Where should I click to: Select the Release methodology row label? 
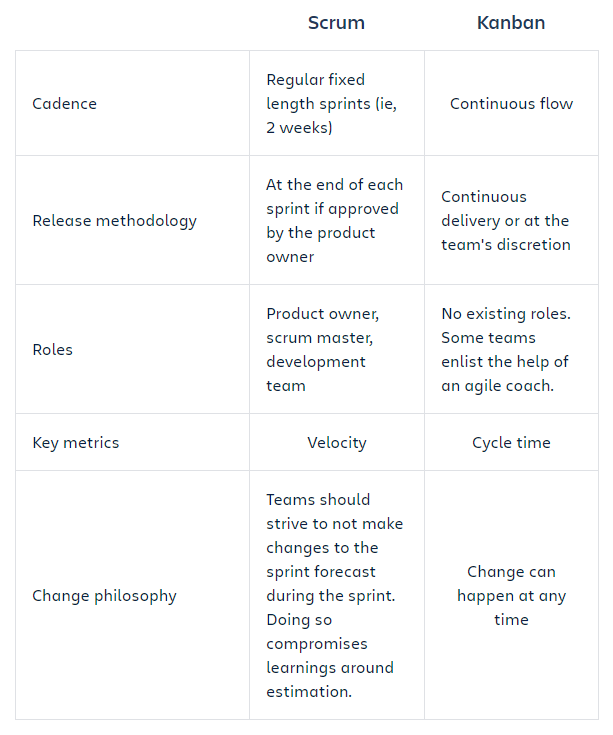114,221
